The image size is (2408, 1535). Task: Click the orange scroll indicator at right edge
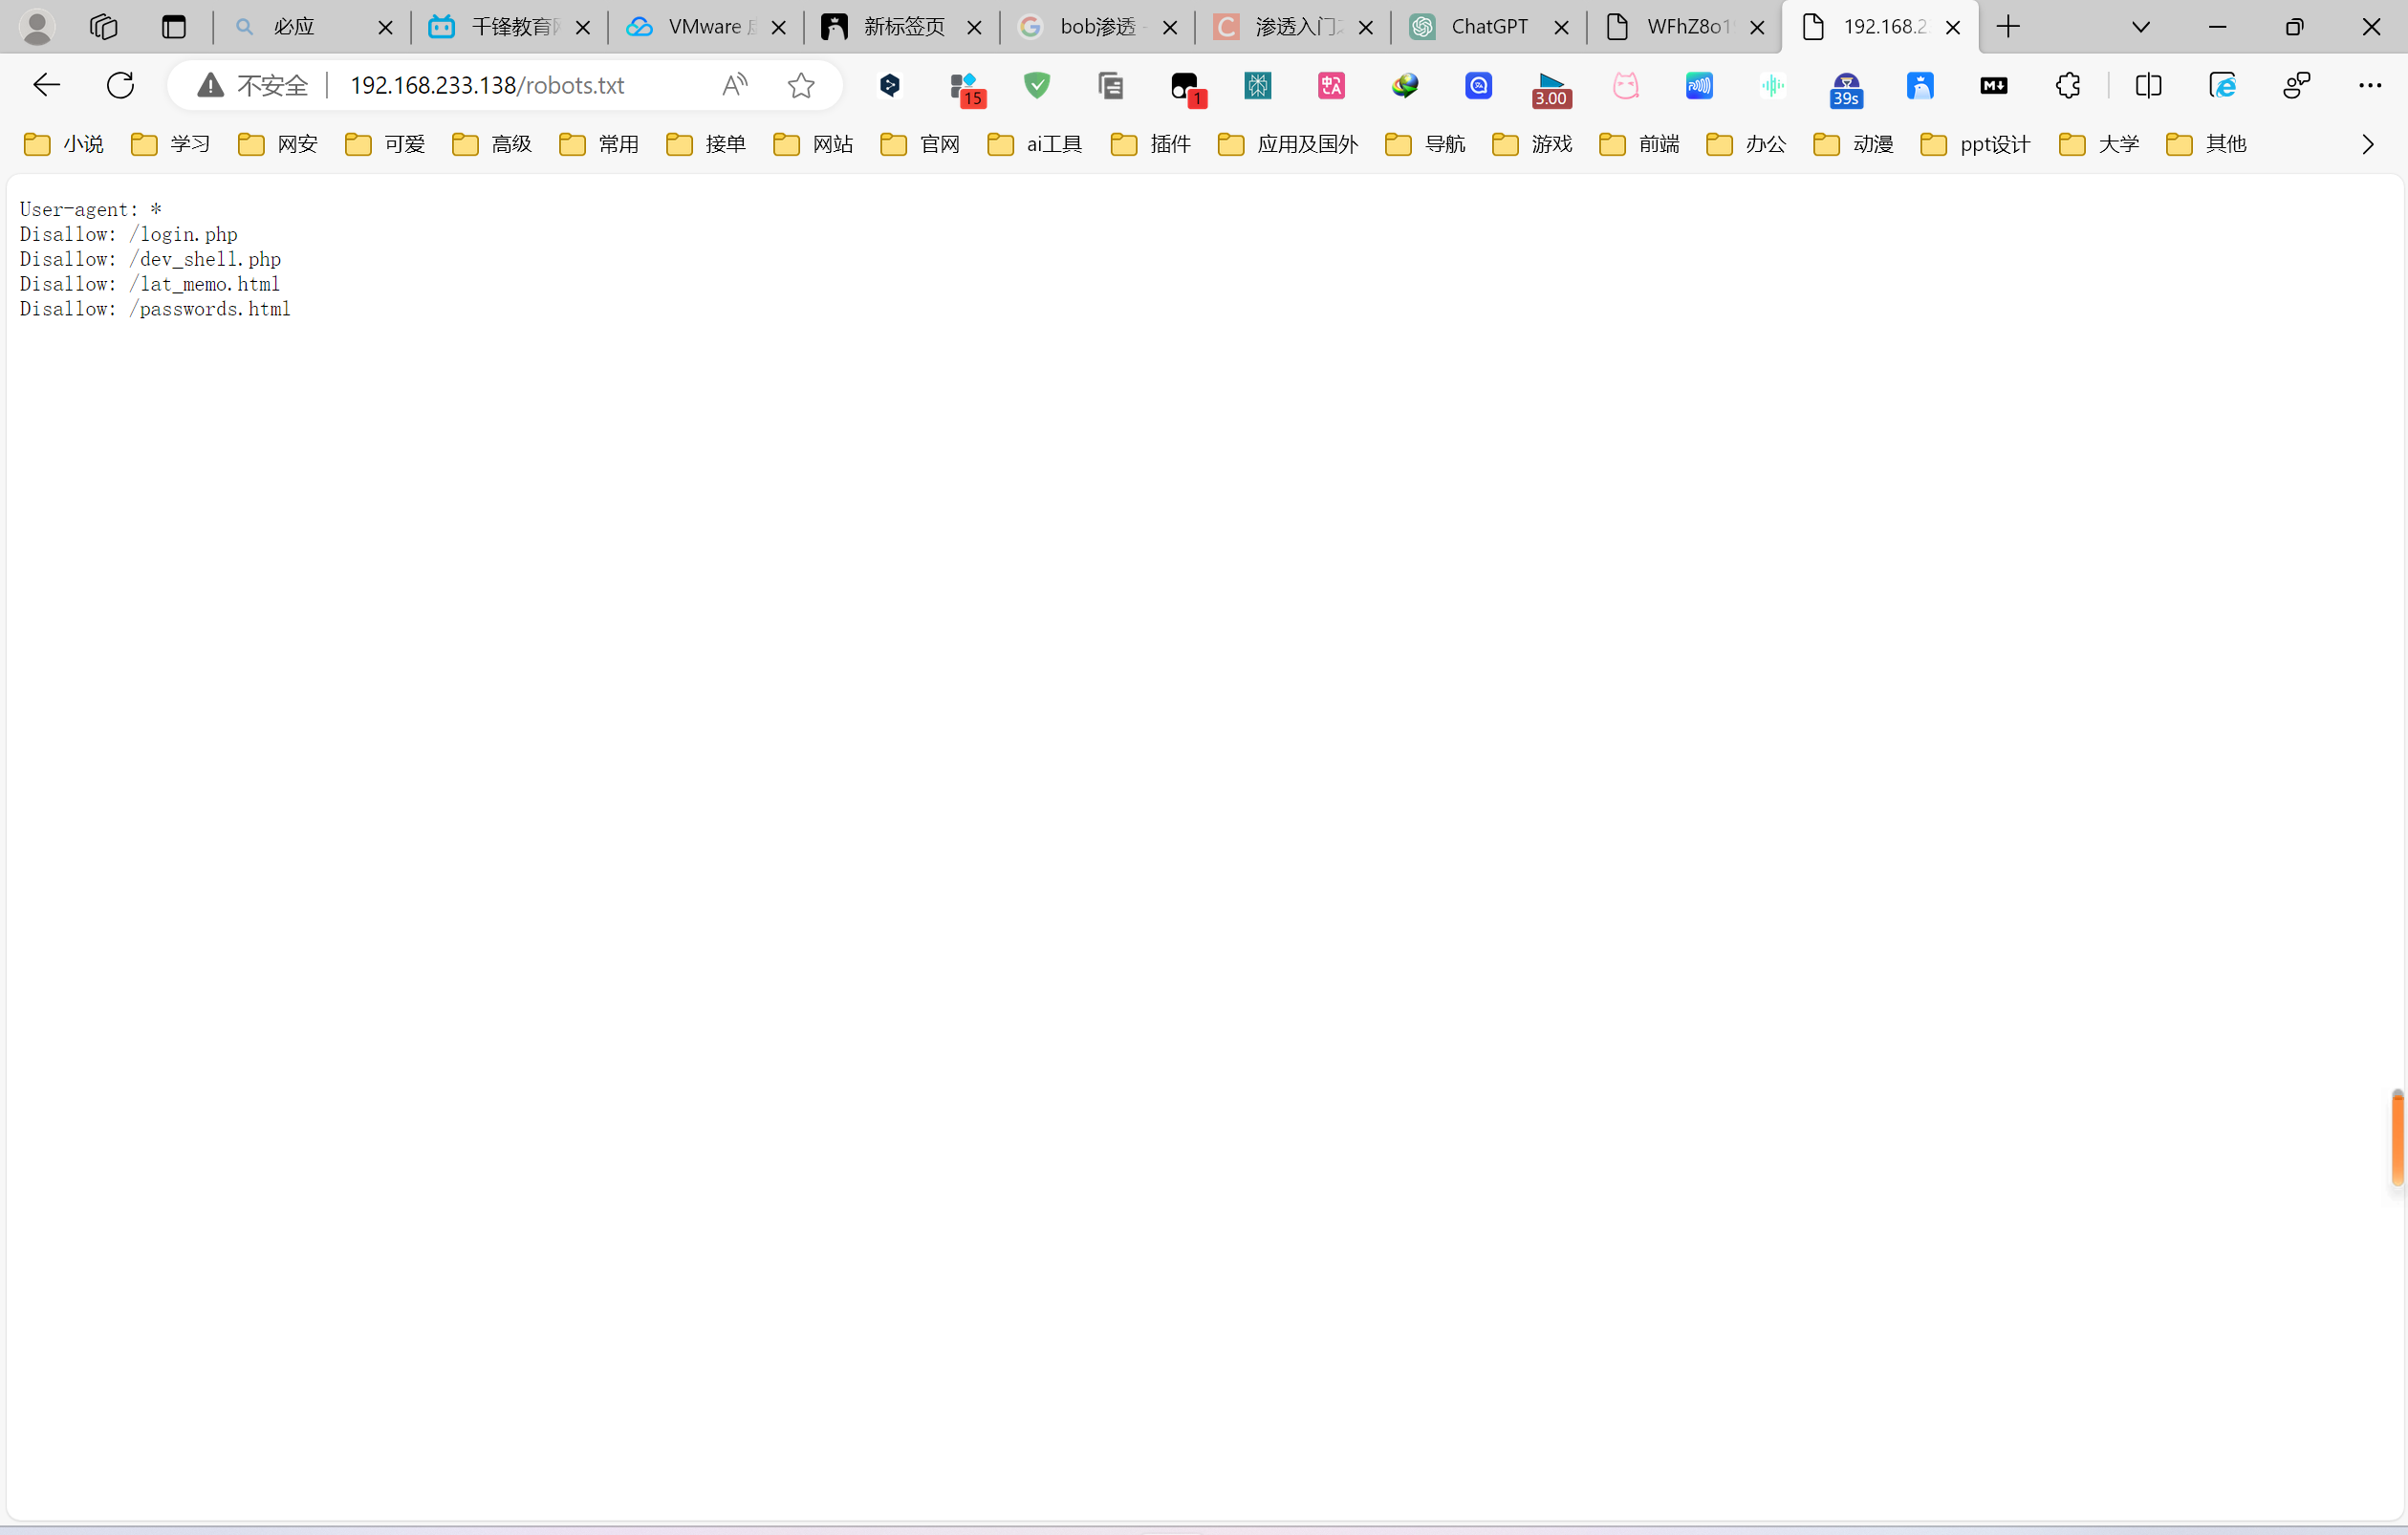(2397, 1138)
